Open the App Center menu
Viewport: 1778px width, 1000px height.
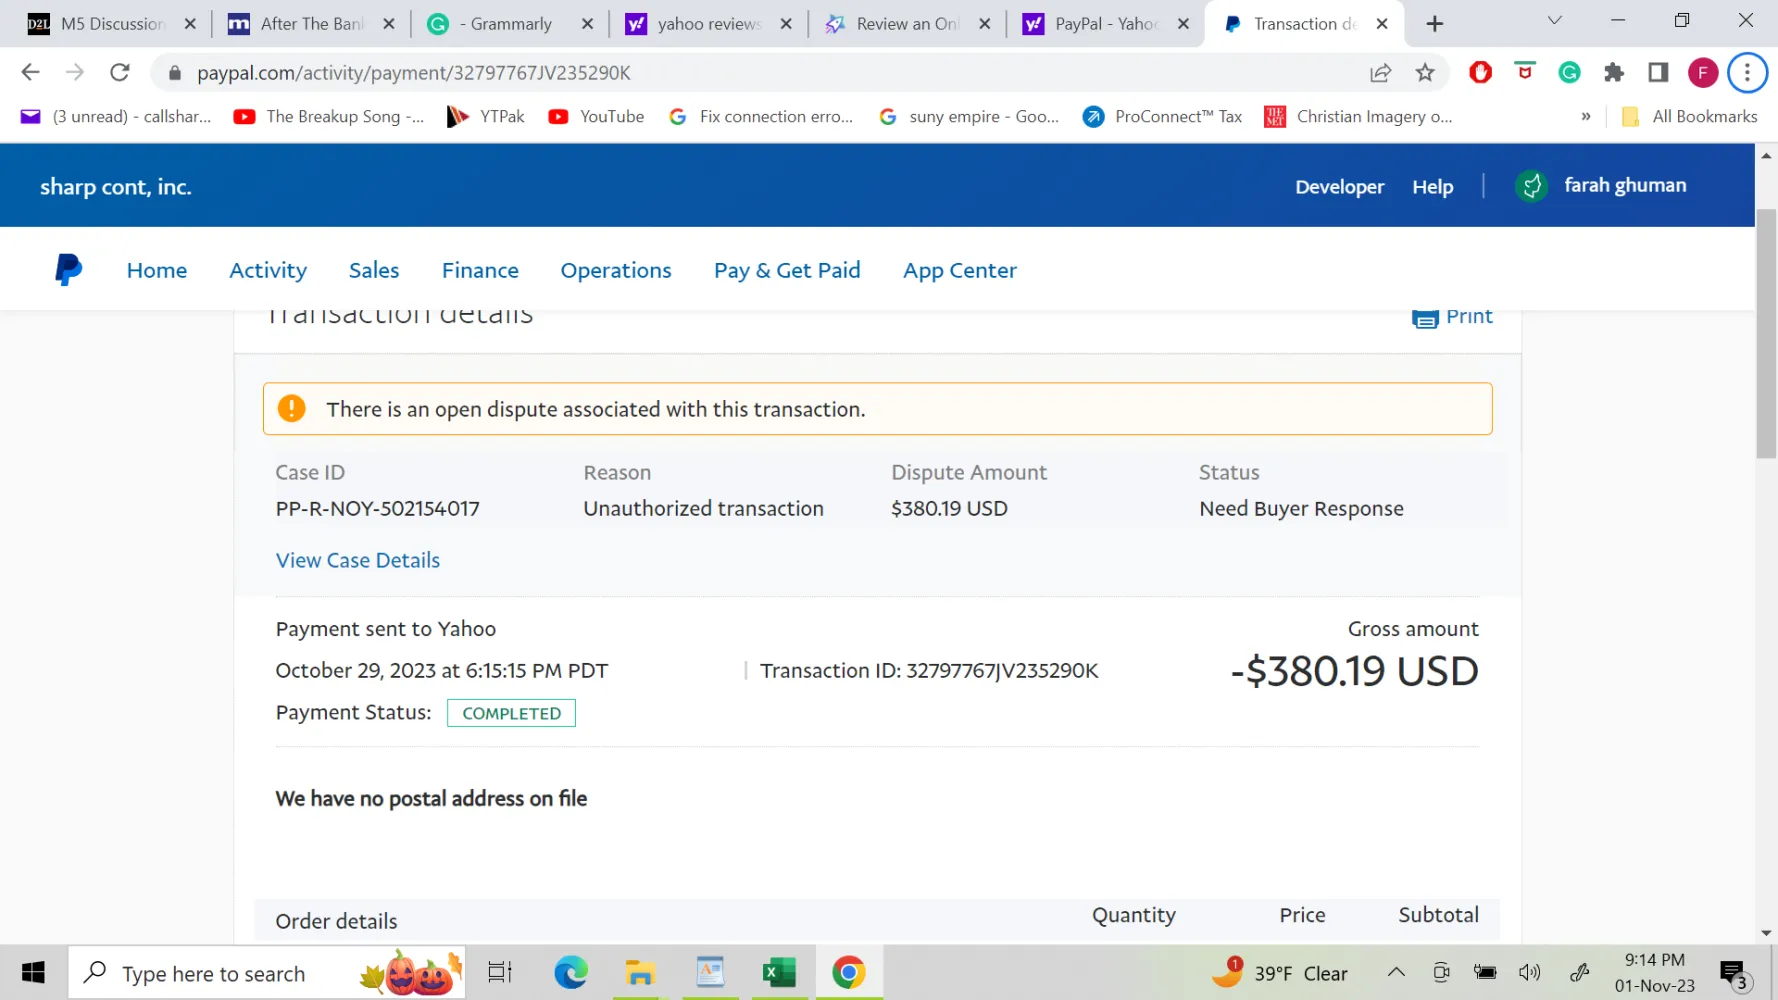pos(960,270)
